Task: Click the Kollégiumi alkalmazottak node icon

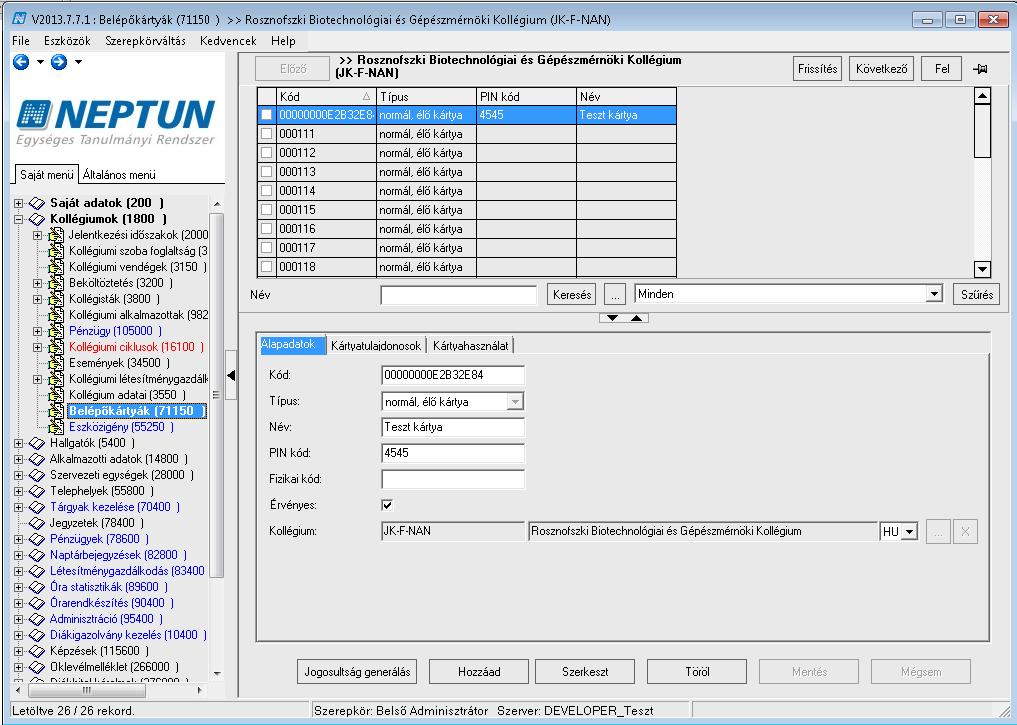Action: (x=56, y=315)
